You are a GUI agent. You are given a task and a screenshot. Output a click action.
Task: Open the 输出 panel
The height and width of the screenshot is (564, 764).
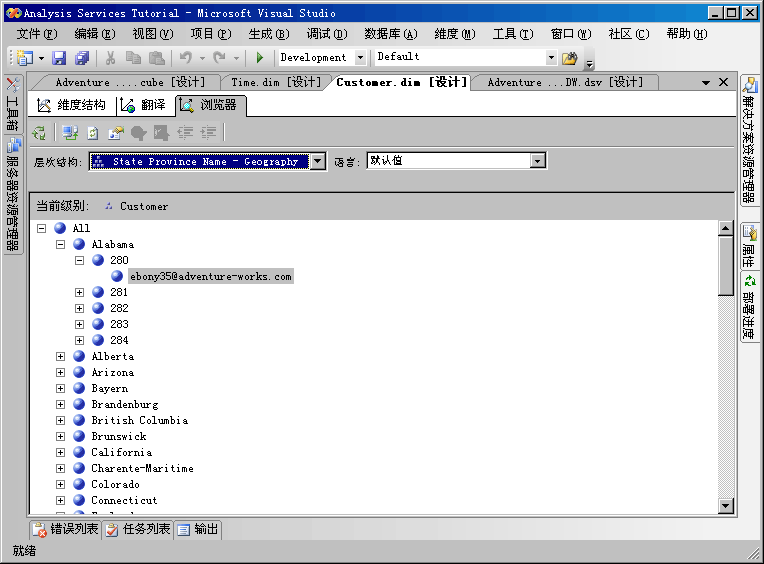tap(198, 529)
